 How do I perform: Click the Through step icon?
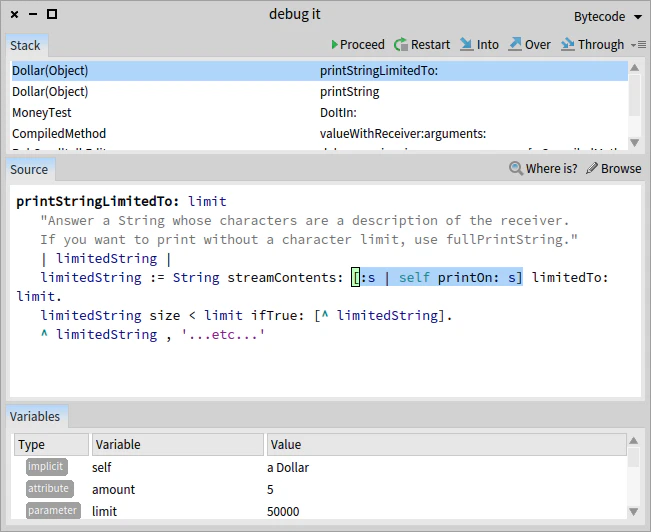coord(568,44)
